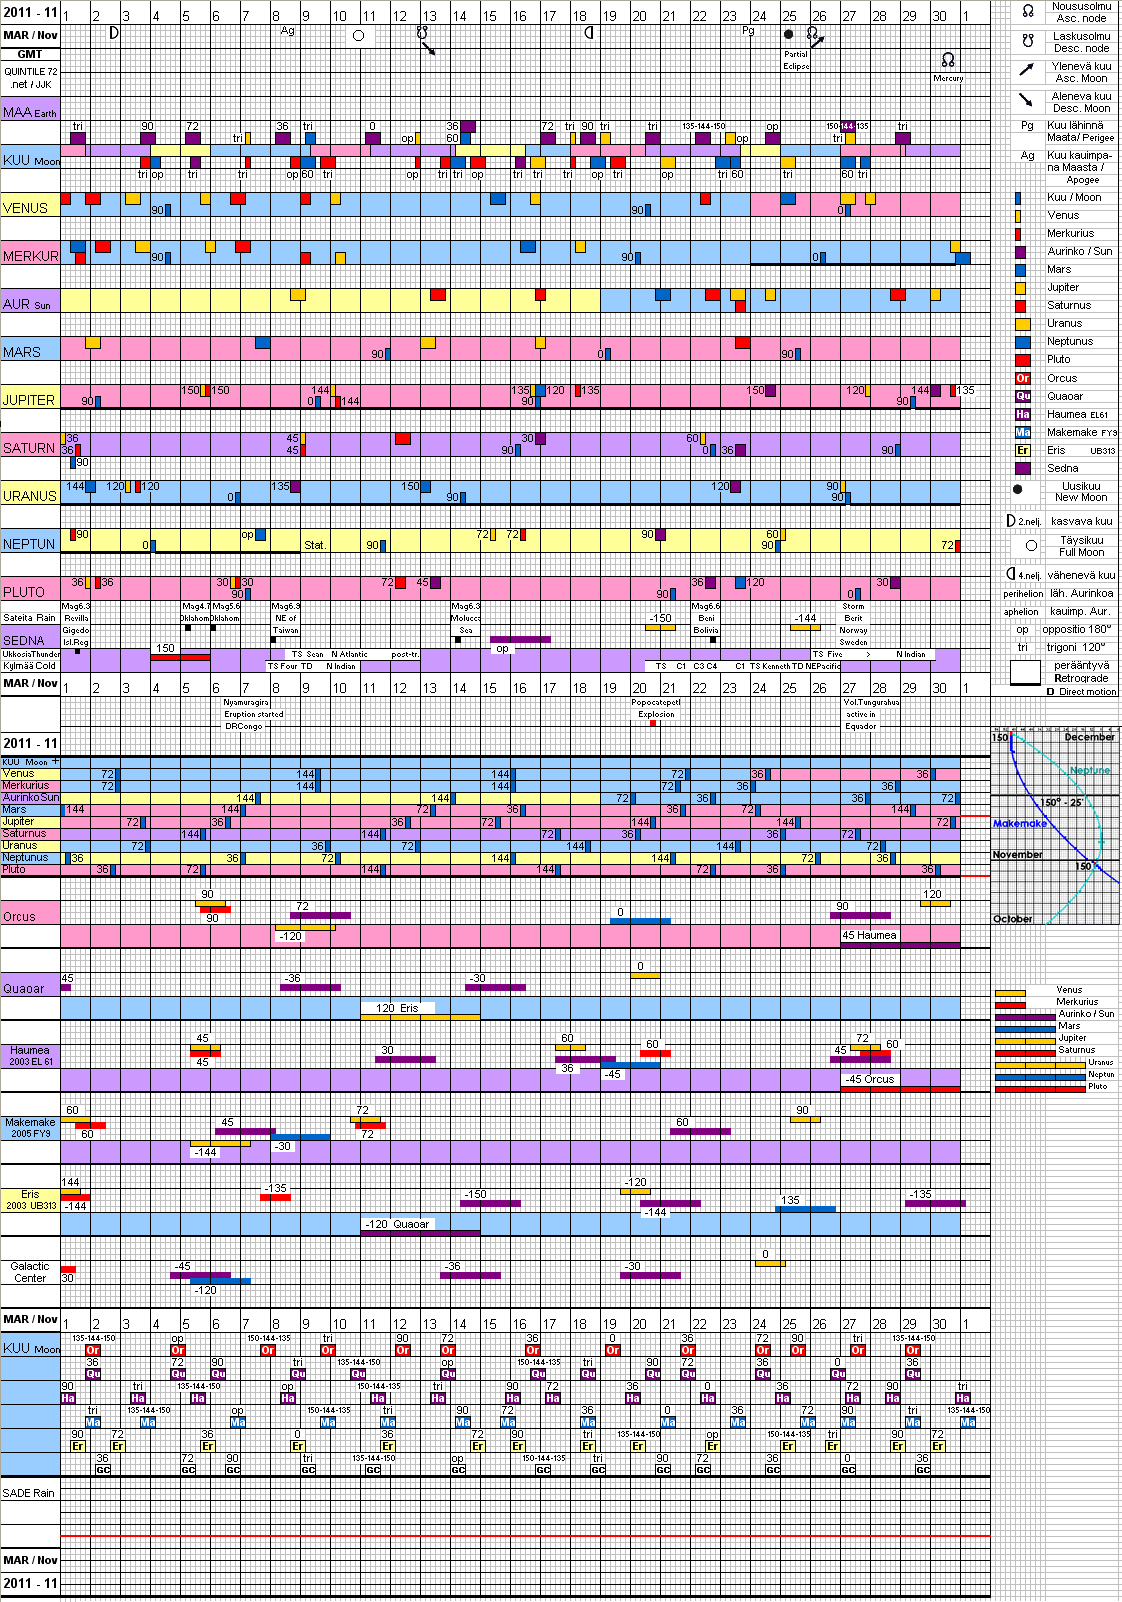Click the purple Quaoar 'Qu' legend icon
This screenshot has height=1602, width=1122.
[x=1022, y=396]
